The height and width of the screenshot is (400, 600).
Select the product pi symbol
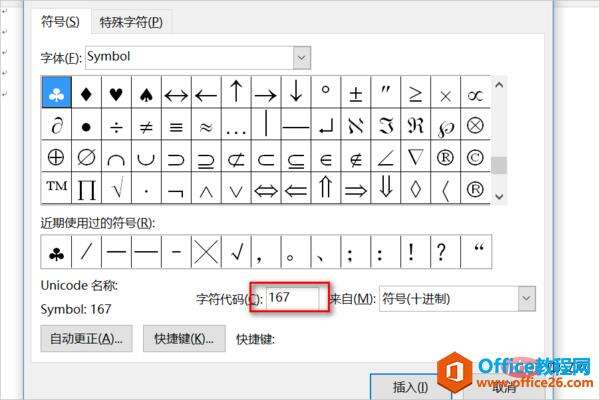tap(86, 188)
